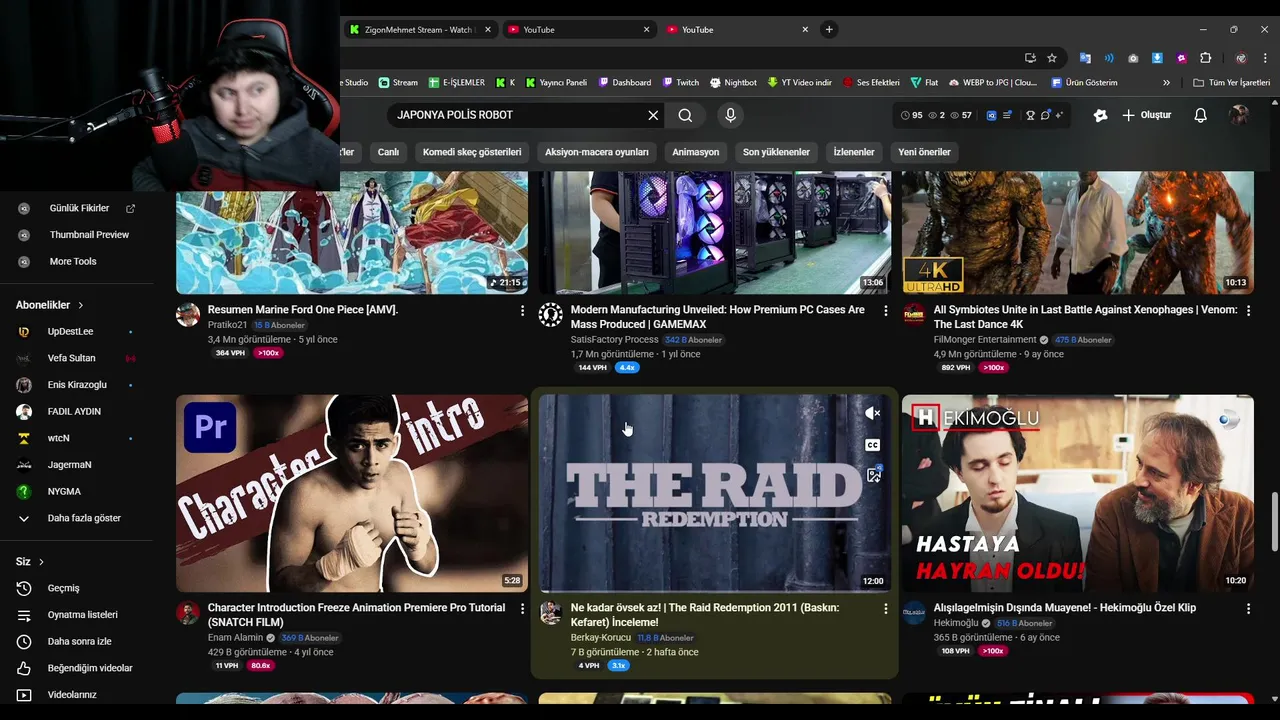The height and width of the screenshot is (720, 1280).
Task: Open the Hekimoğlu Hastaya Hayran Oldu thumbnail
Action: click(x=1078, y=493)
